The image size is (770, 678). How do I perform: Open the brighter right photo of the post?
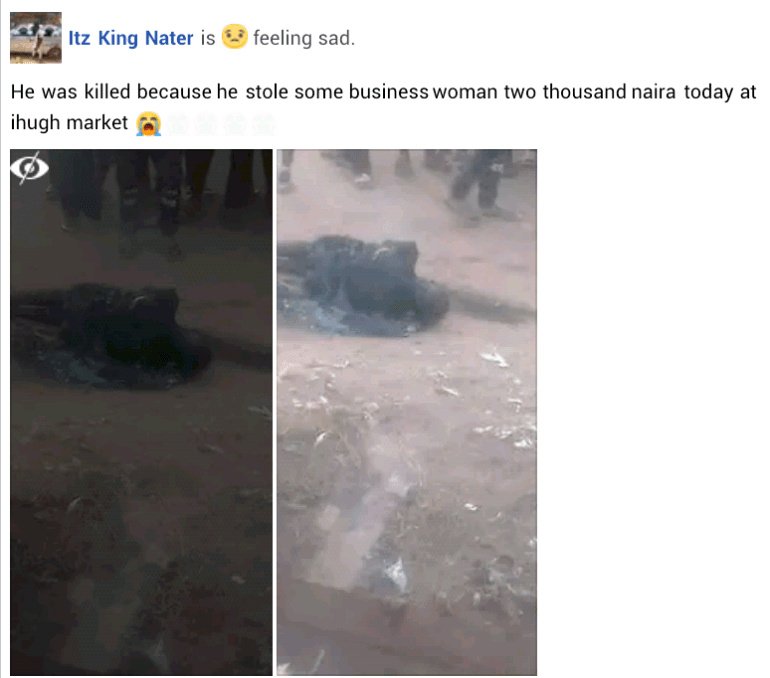coord(407,412)
